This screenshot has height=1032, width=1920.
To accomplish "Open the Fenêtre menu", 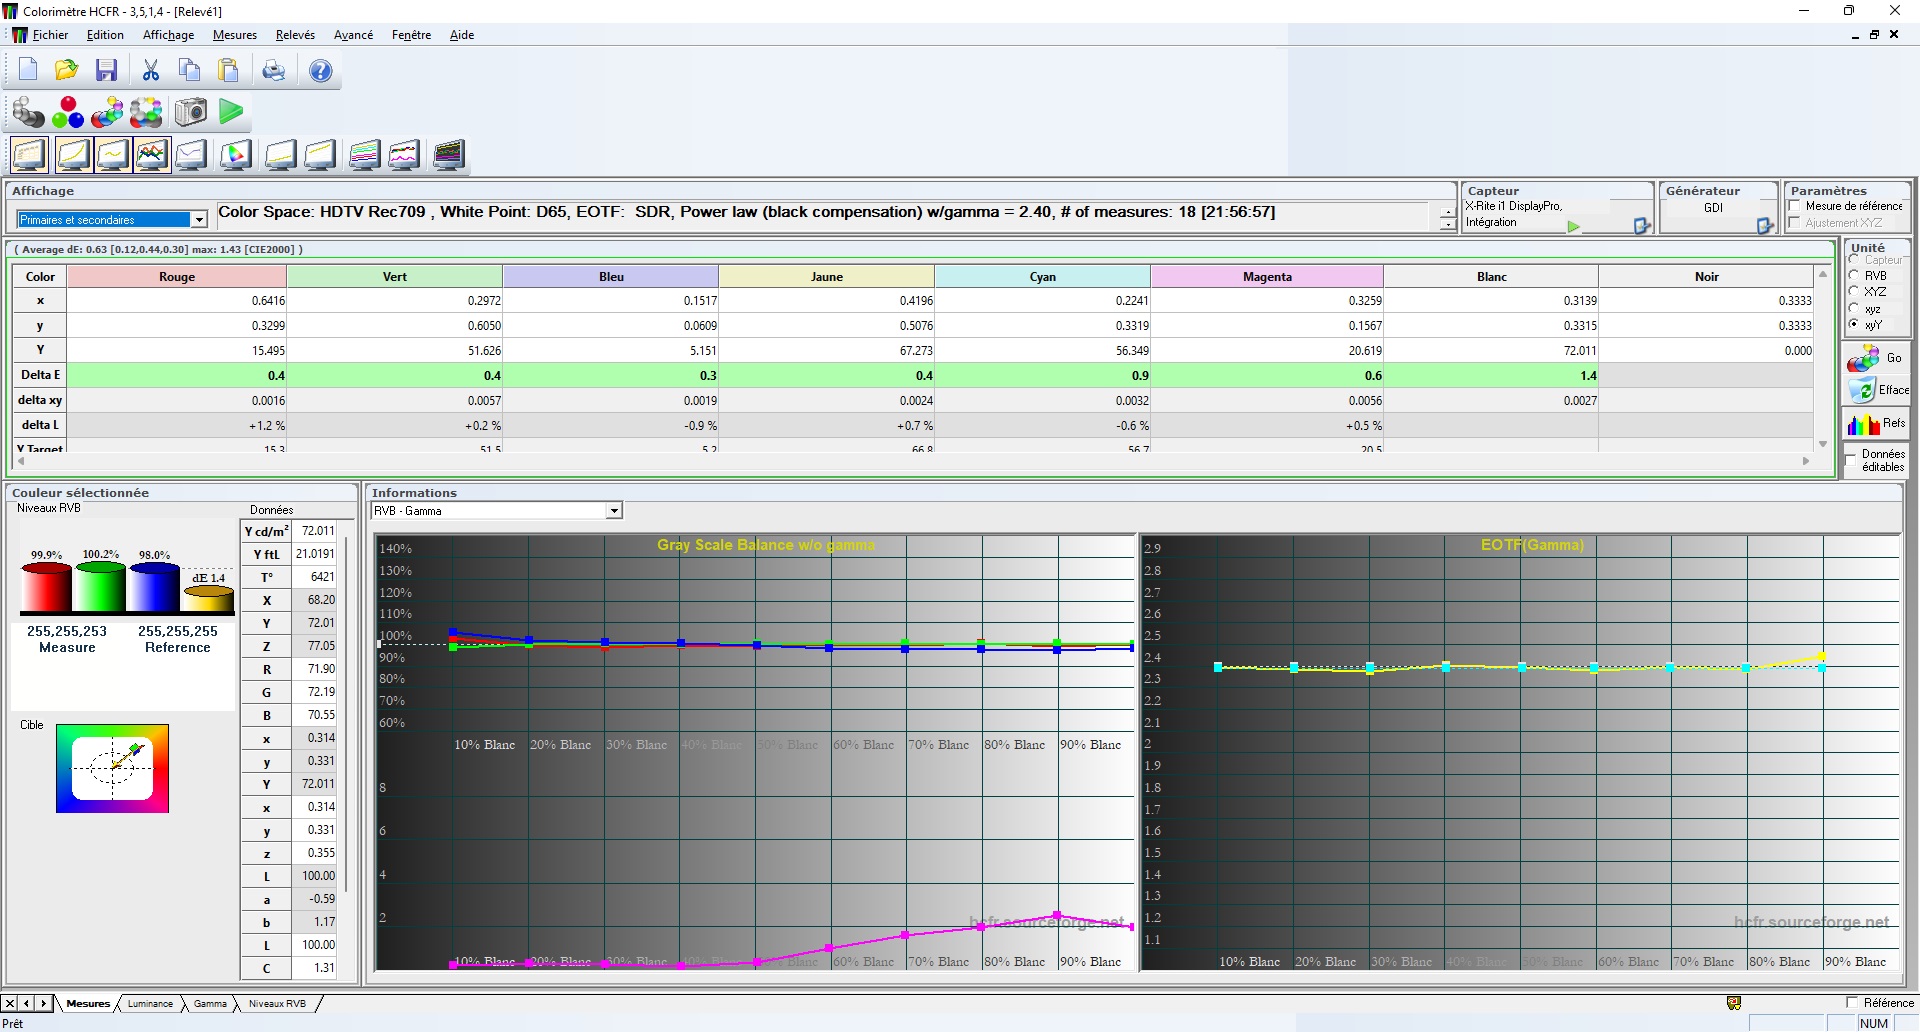I will (x=411, y=35).
